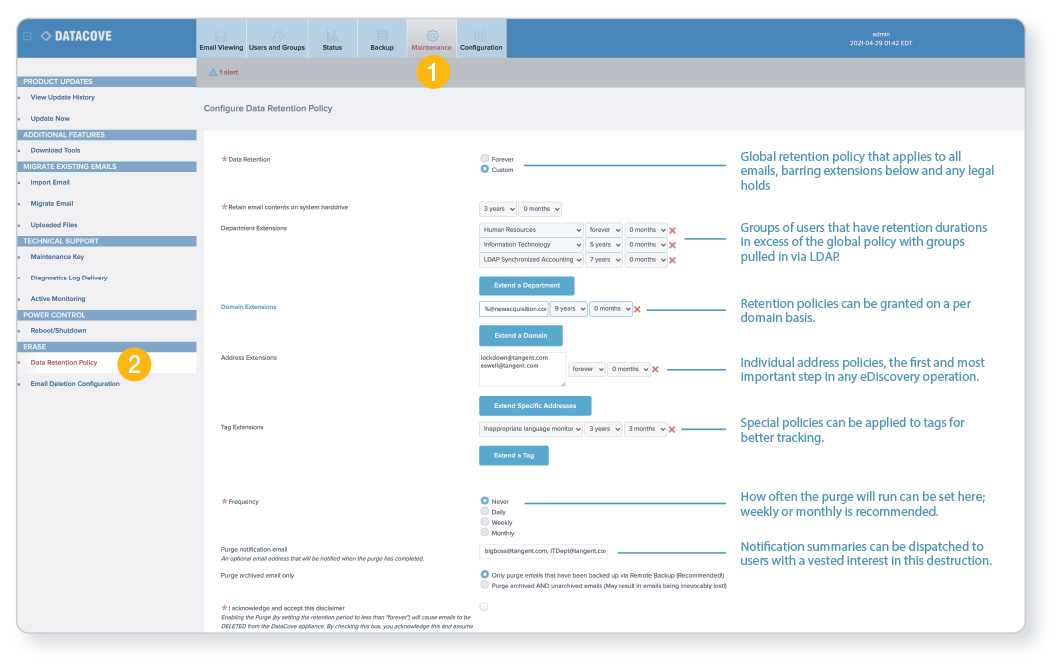Viewport: 1056px width, 668px height.
Task: Click the Extend a Tag button
Action: click(x=514, y=455)
